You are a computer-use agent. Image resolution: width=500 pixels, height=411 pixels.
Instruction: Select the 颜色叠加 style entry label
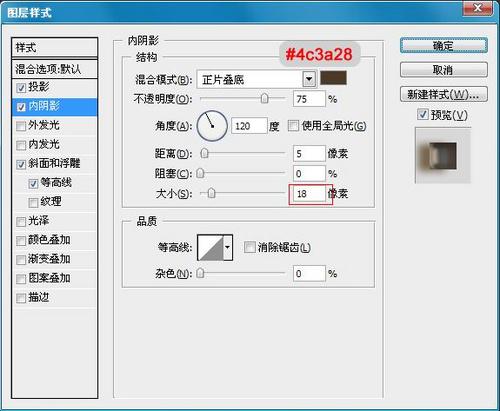[x=49, y=240]
